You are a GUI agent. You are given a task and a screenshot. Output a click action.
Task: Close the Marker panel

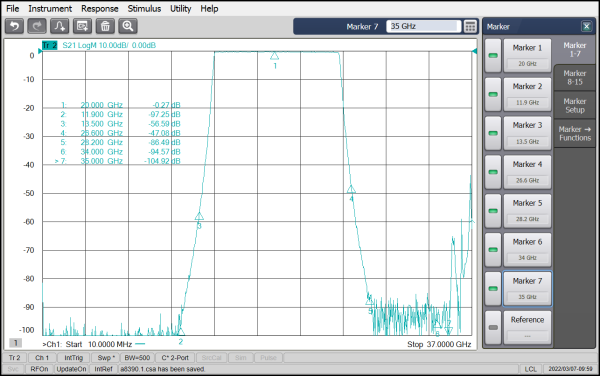[586, 26]
